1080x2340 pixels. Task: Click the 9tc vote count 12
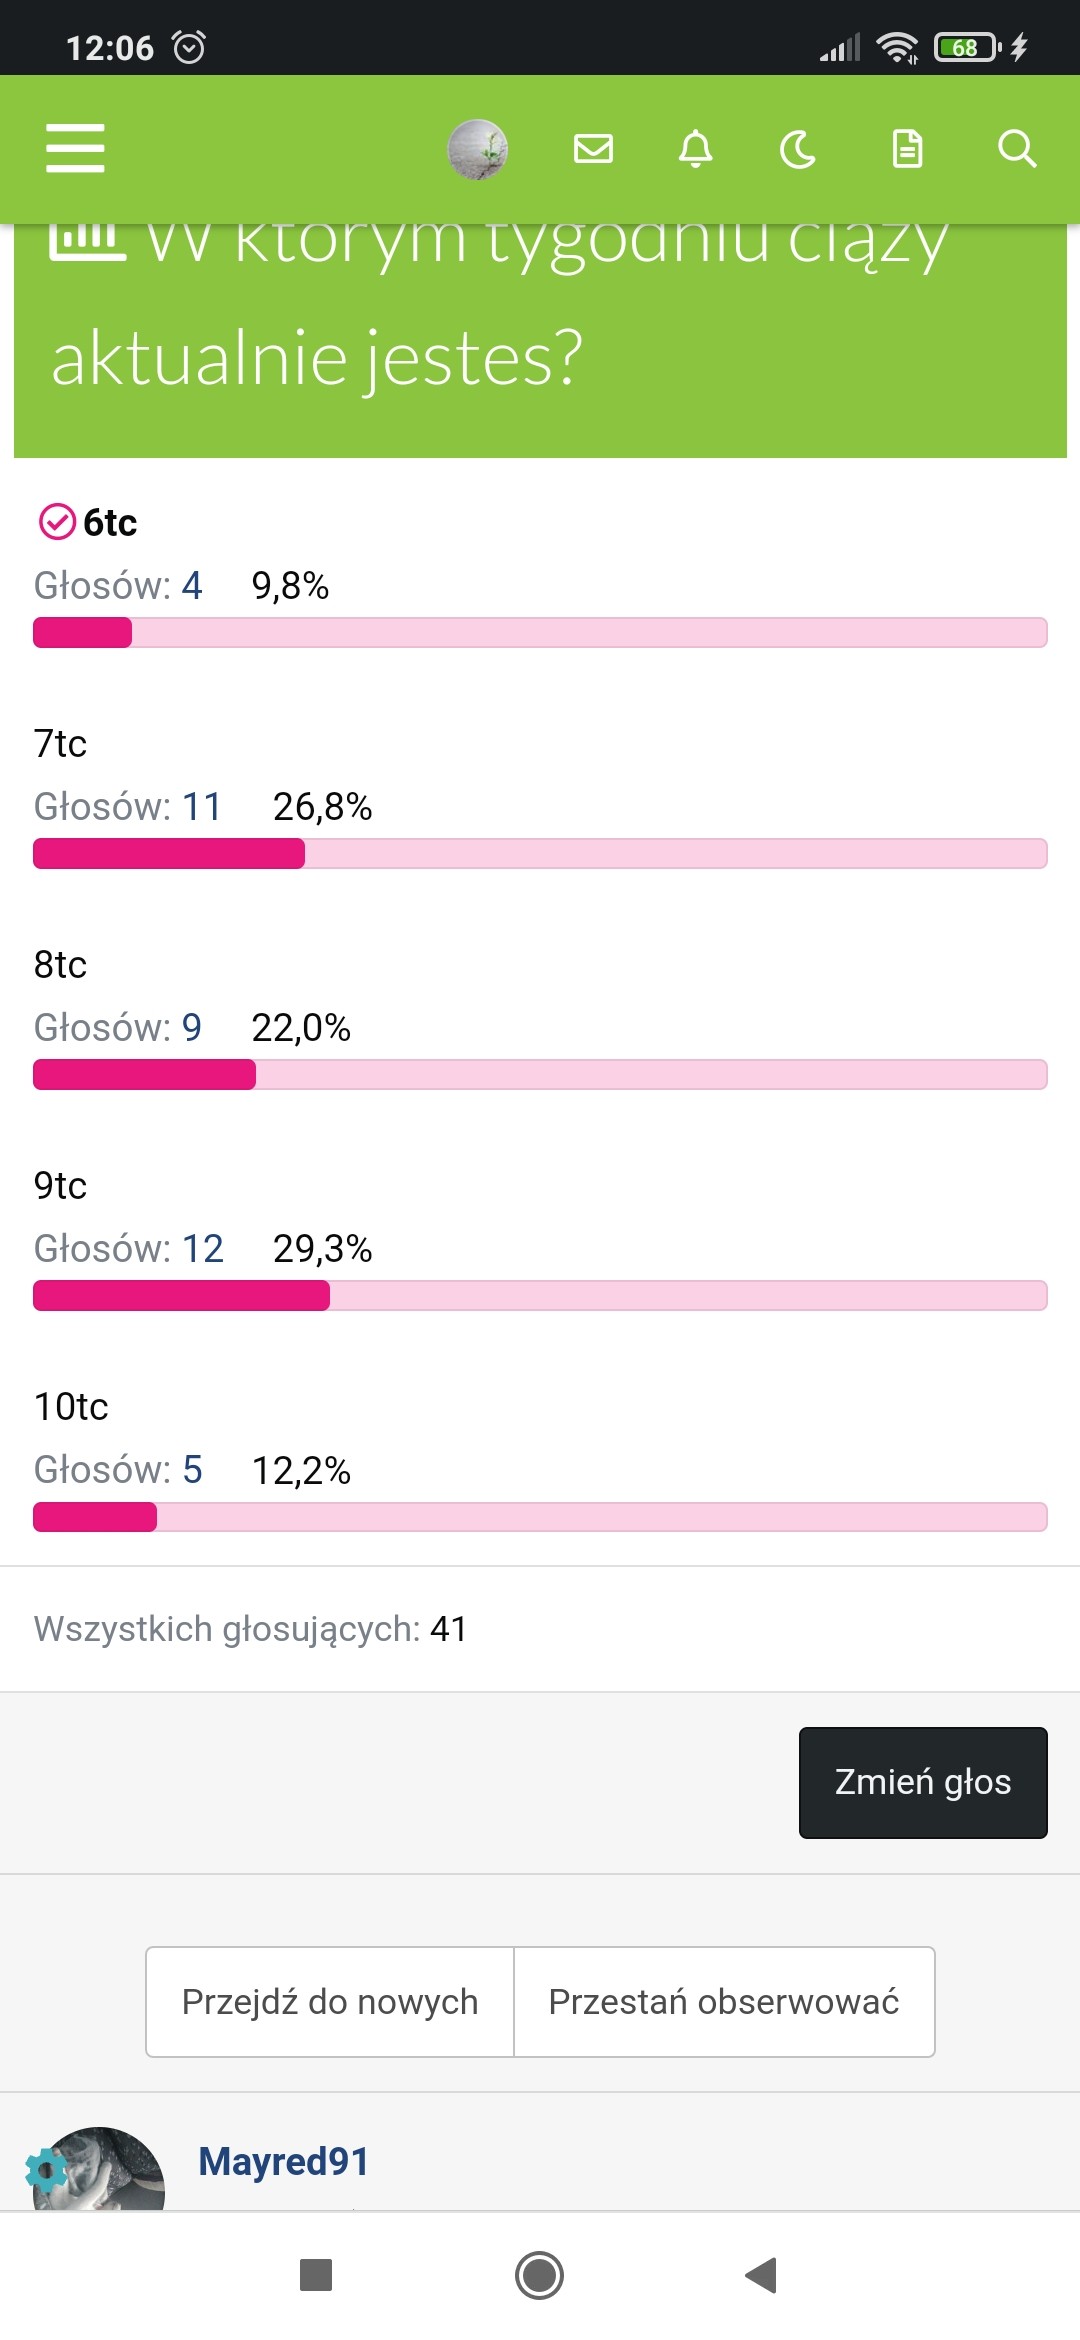click(202, 1249)
